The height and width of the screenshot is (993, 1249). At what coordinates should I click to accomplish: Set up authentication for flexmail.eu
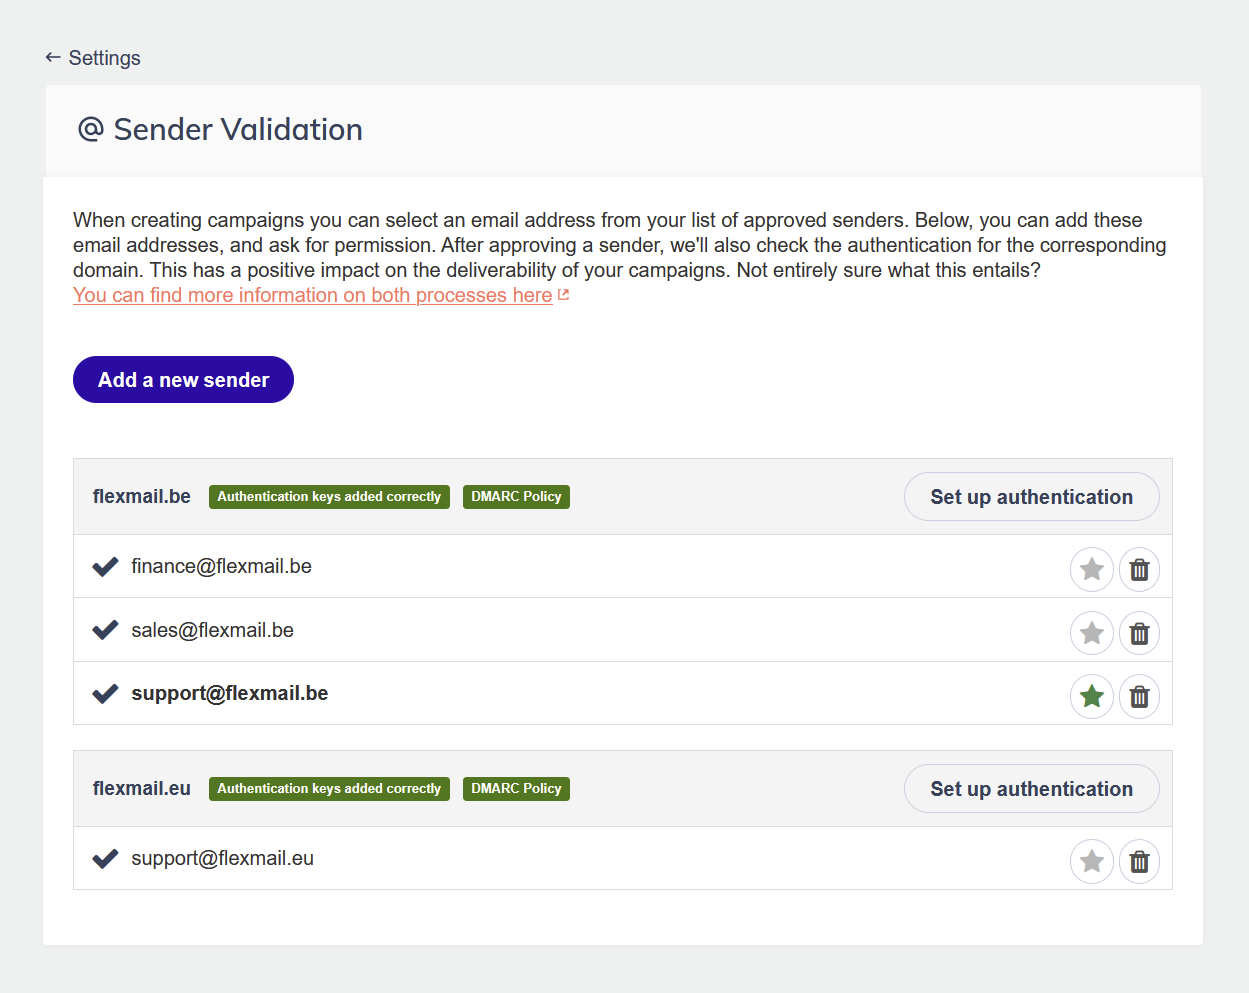pyautogui.click(x=1031, y=789)
